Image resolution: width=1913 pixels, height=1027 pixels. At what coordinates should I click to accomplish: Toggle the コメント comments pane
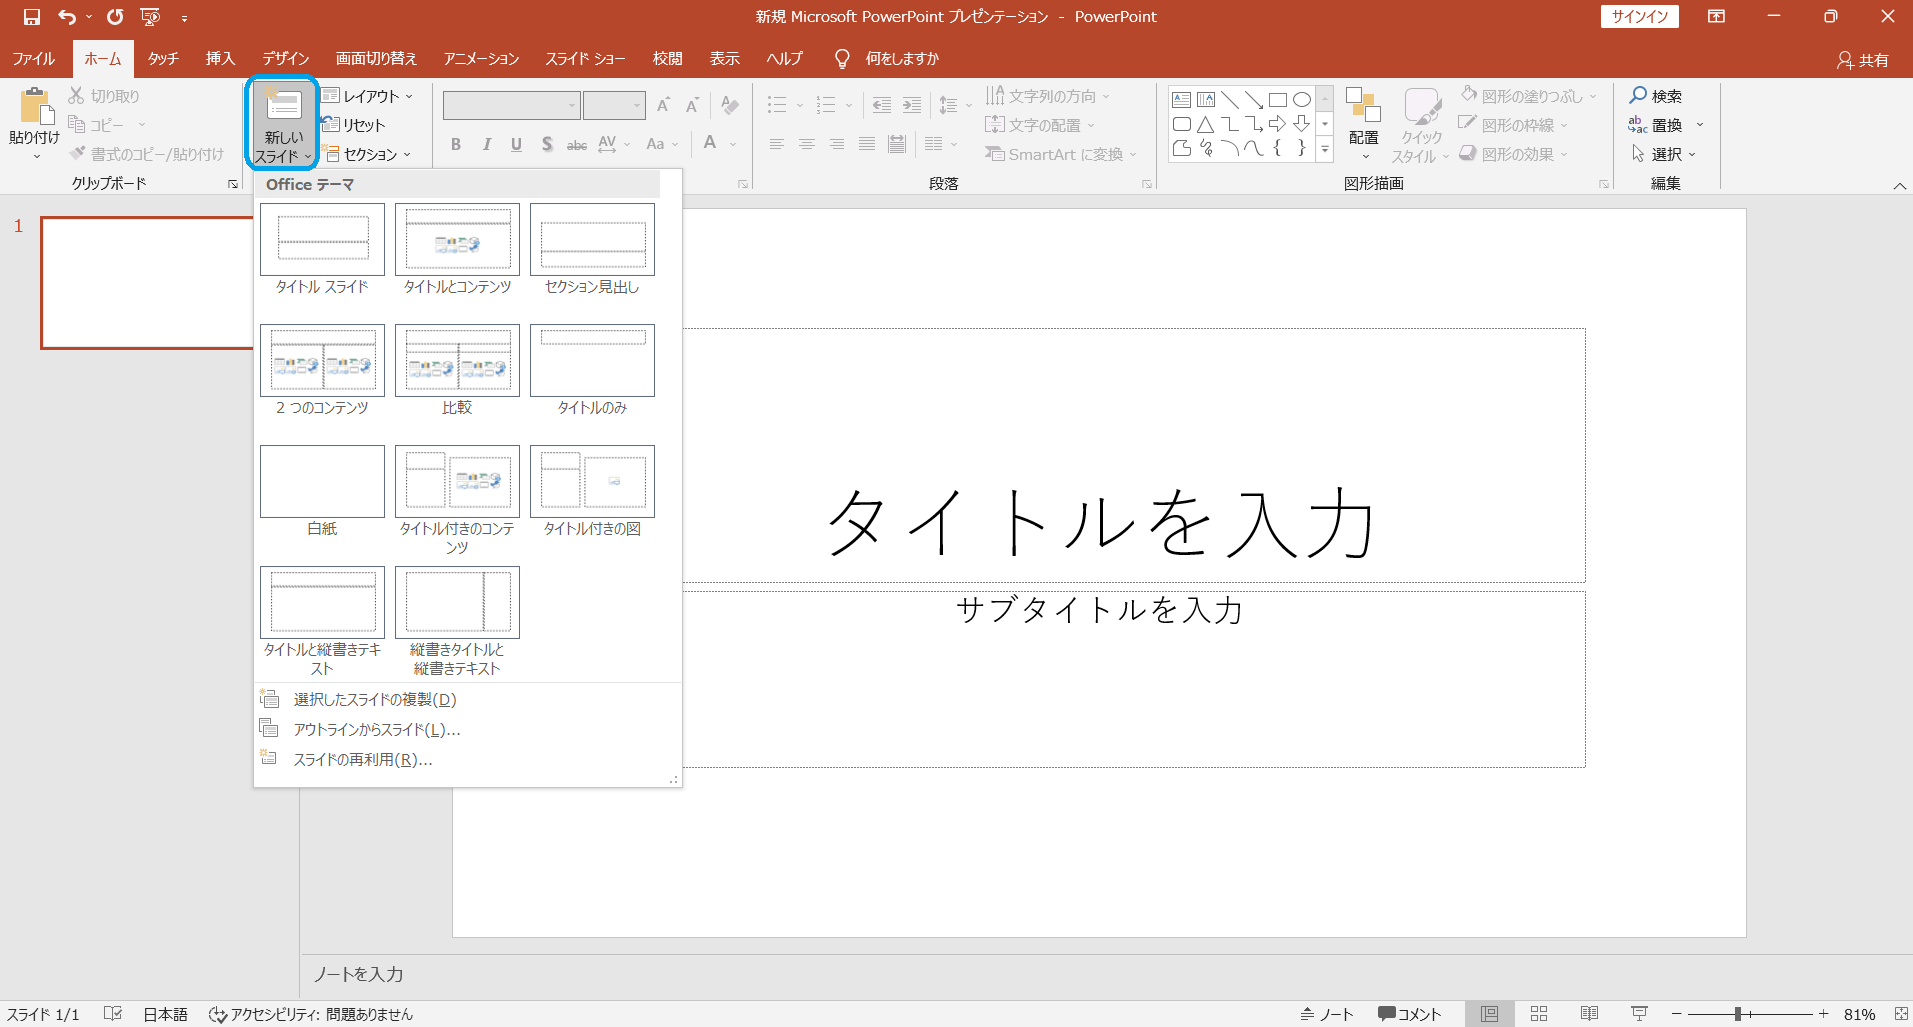1409,1014
